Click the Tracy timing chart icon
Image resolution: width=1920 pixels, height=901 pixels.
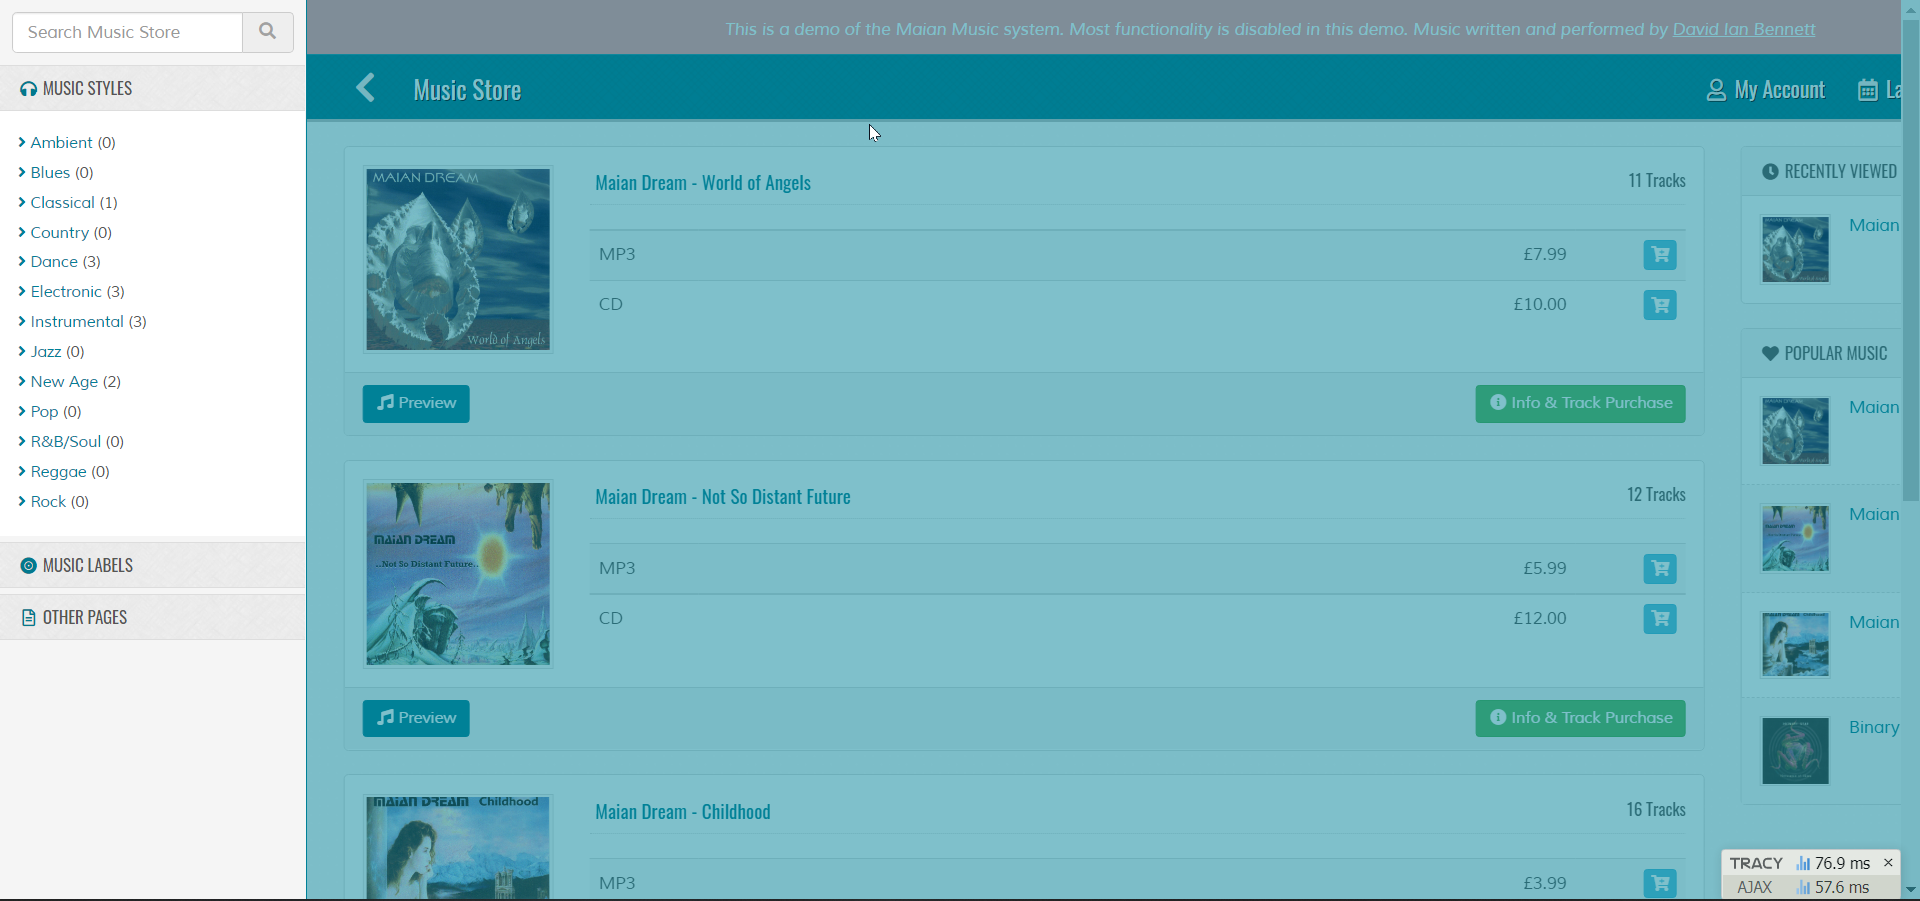coord(1804,863)
